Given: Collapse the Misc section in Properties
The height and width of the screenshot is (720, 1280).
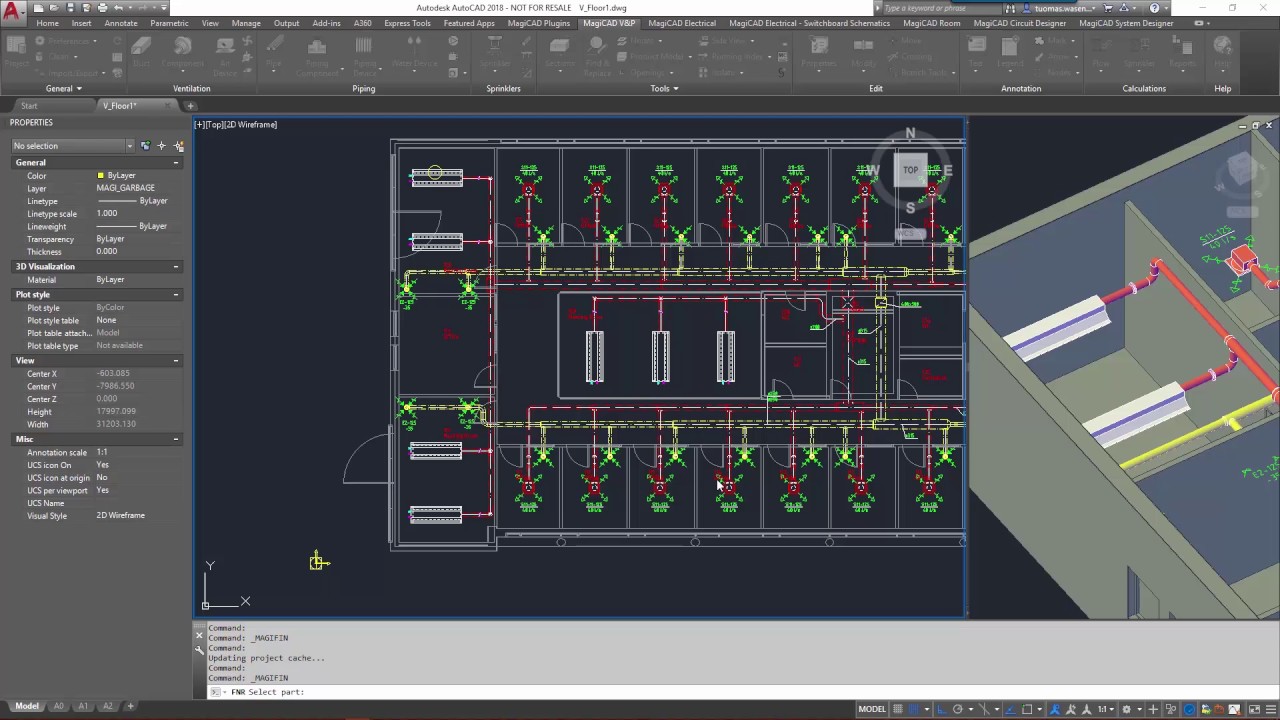Looking at the screenshot, I should (176, 439).
